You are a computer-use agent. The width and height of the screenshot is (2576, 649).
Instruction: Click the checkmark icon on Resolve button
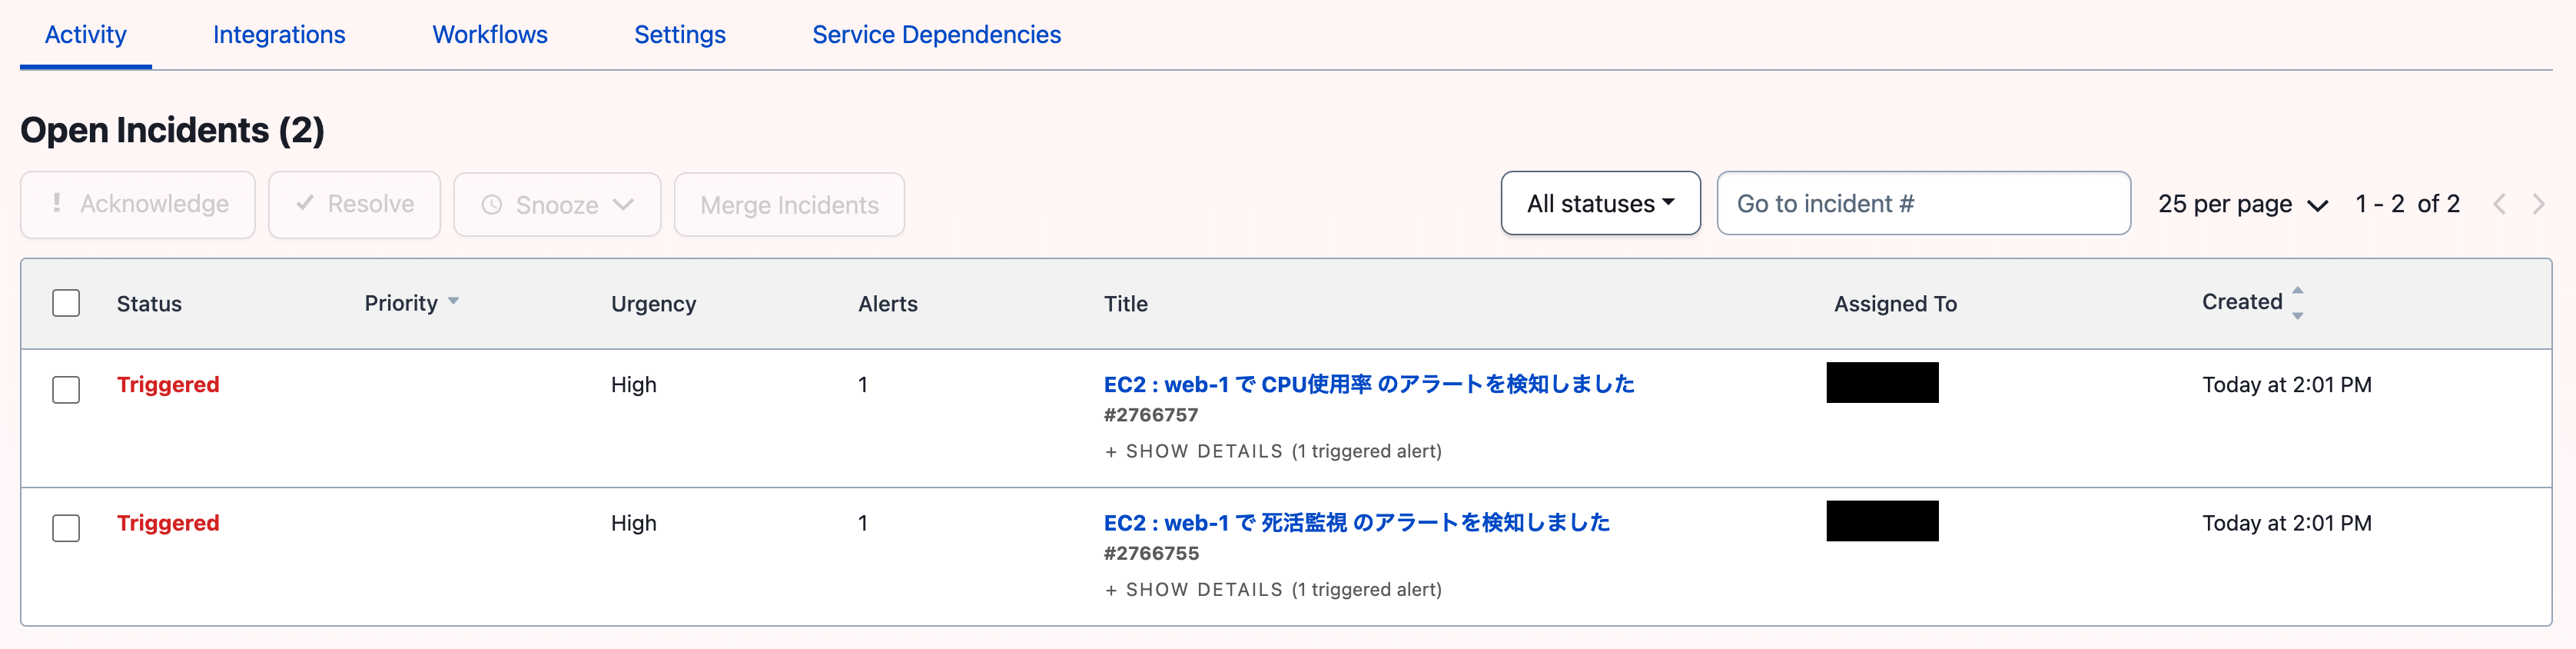(306, 204)
